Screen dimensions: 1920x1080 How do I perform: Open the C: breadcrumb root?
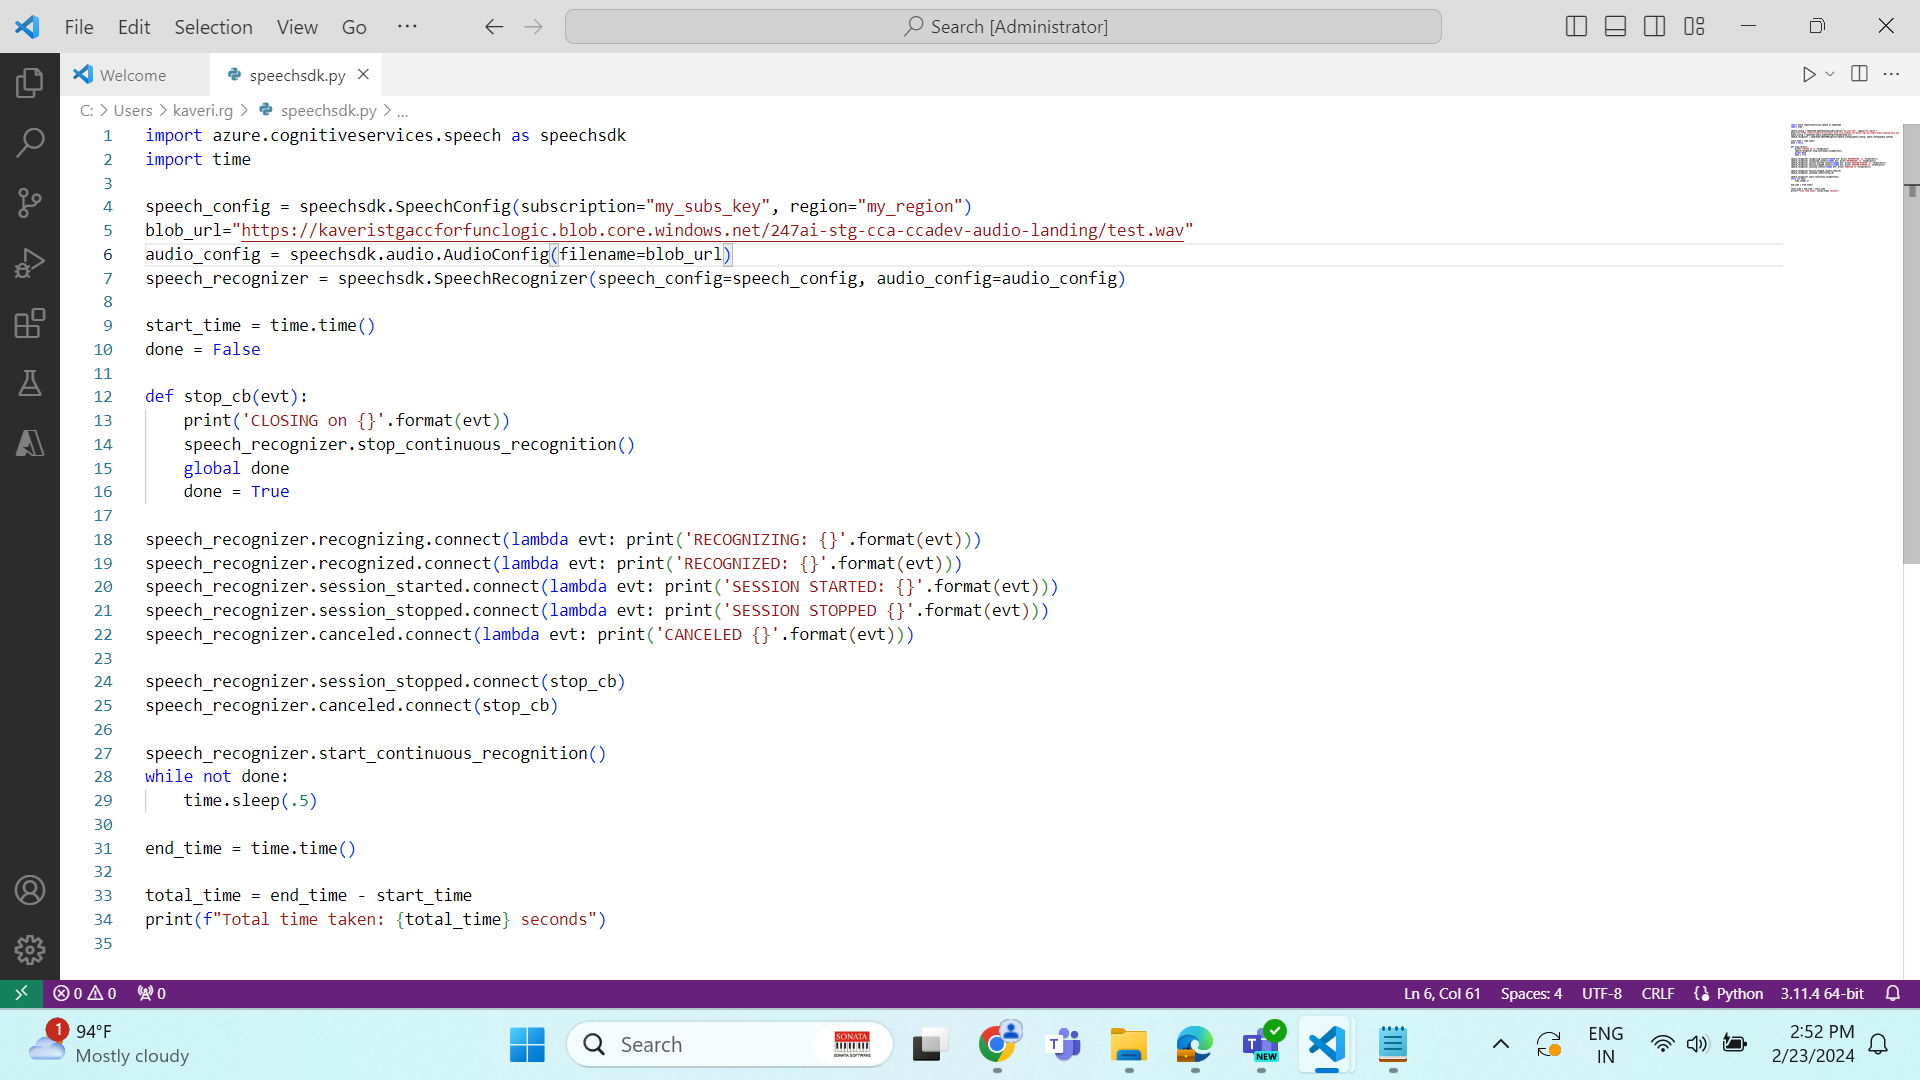pyautogui.click(x=87, y=110)
